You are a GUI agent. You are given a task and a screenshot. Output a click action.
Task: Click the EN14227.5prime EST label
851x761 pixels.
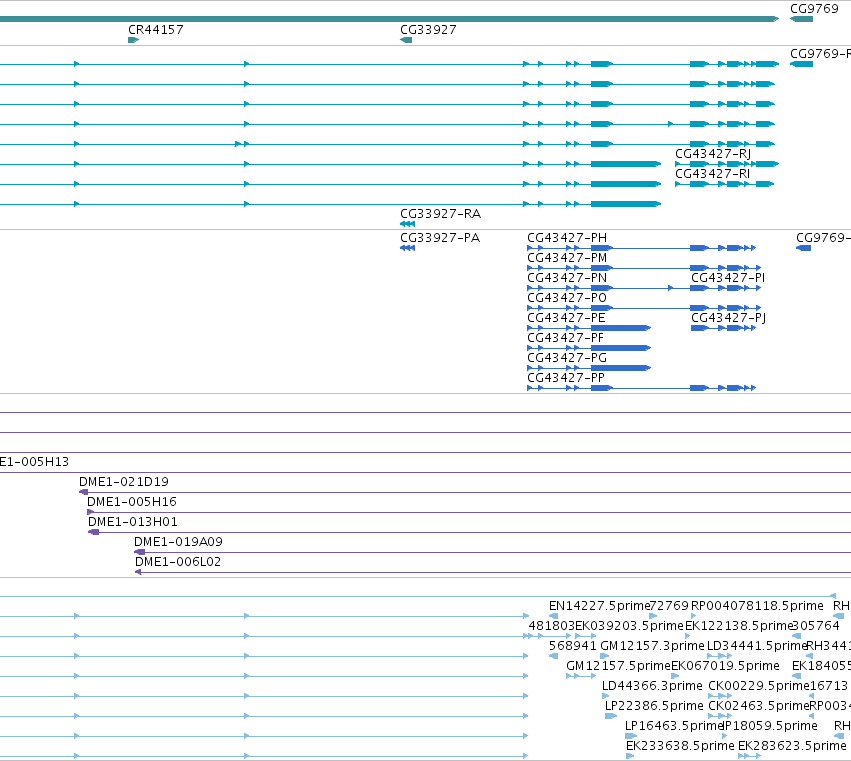(599, 606)
